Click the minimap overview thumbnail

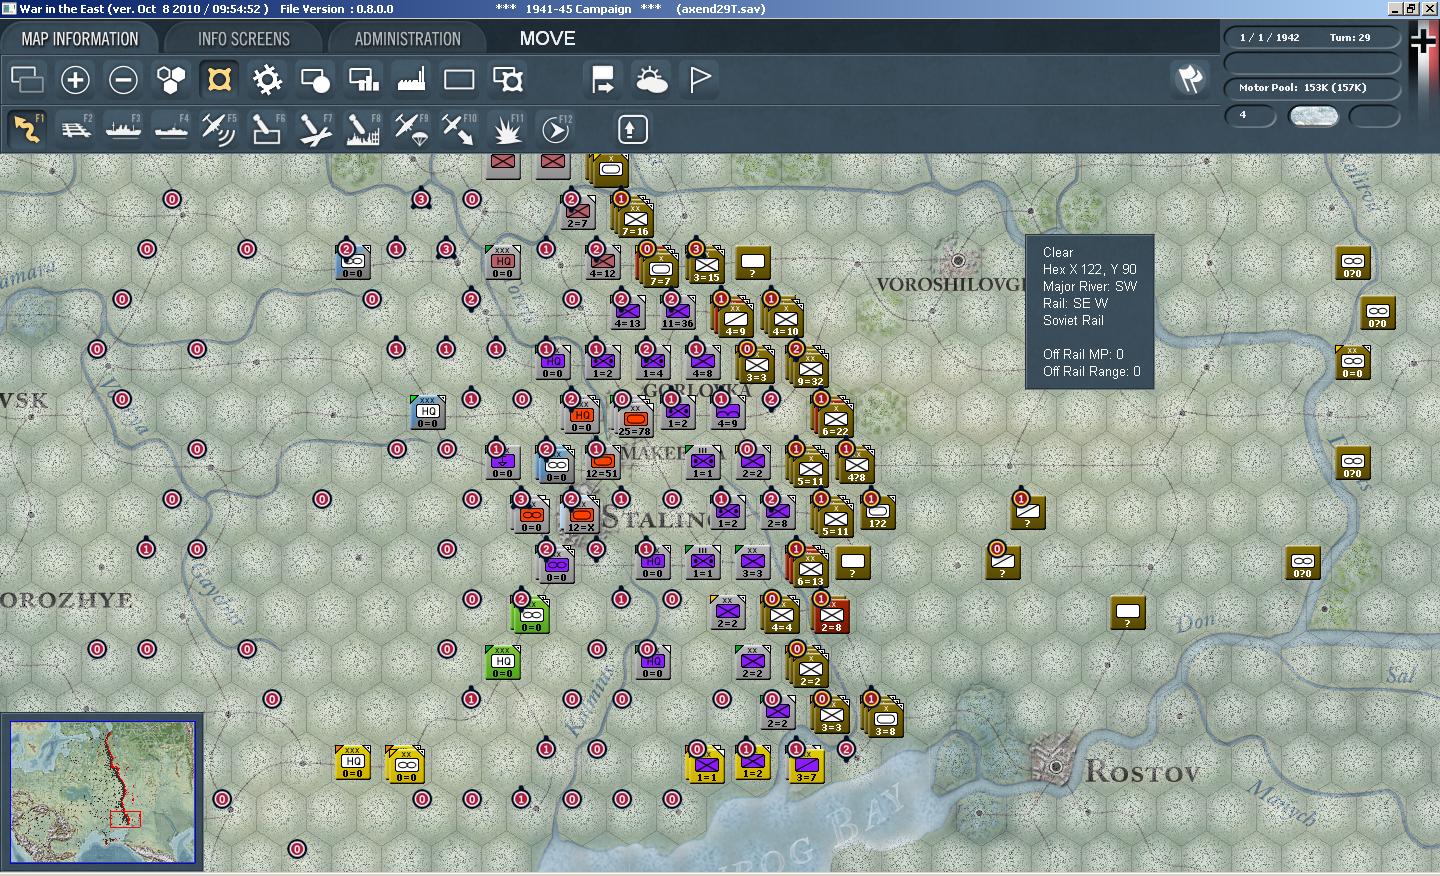coord(102,791)
